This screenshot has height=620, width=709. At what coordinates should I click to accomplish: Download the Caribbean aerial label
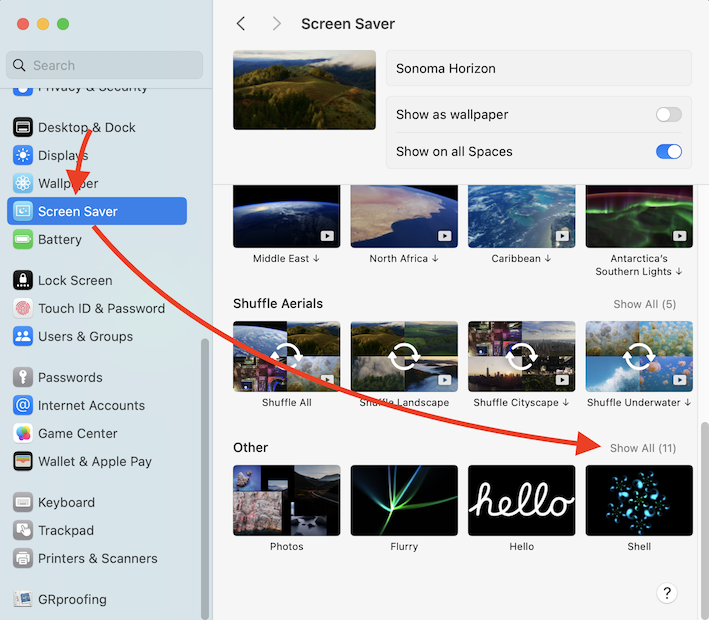tap(521, 258)
